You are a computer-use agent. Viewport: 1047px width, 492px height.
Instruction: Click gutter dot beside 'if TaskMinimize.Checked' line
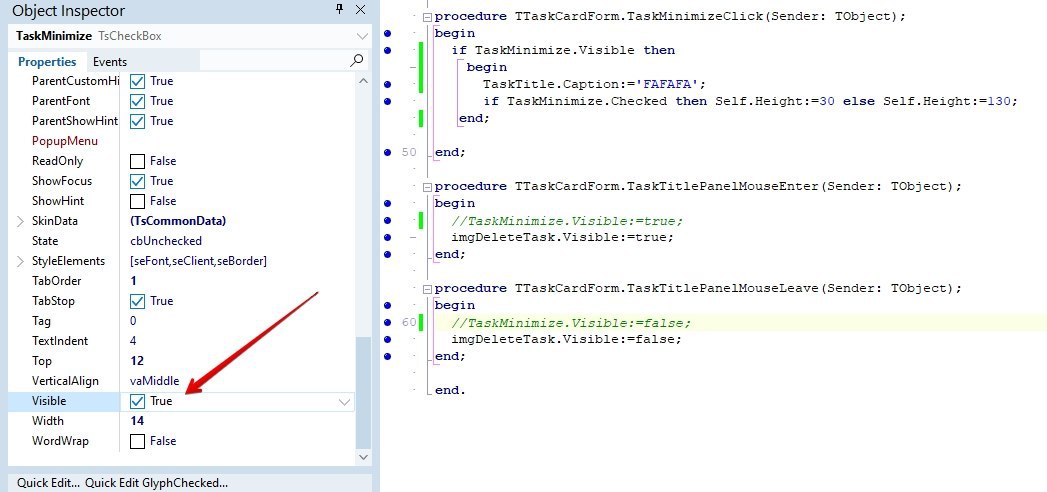(387, 101)
